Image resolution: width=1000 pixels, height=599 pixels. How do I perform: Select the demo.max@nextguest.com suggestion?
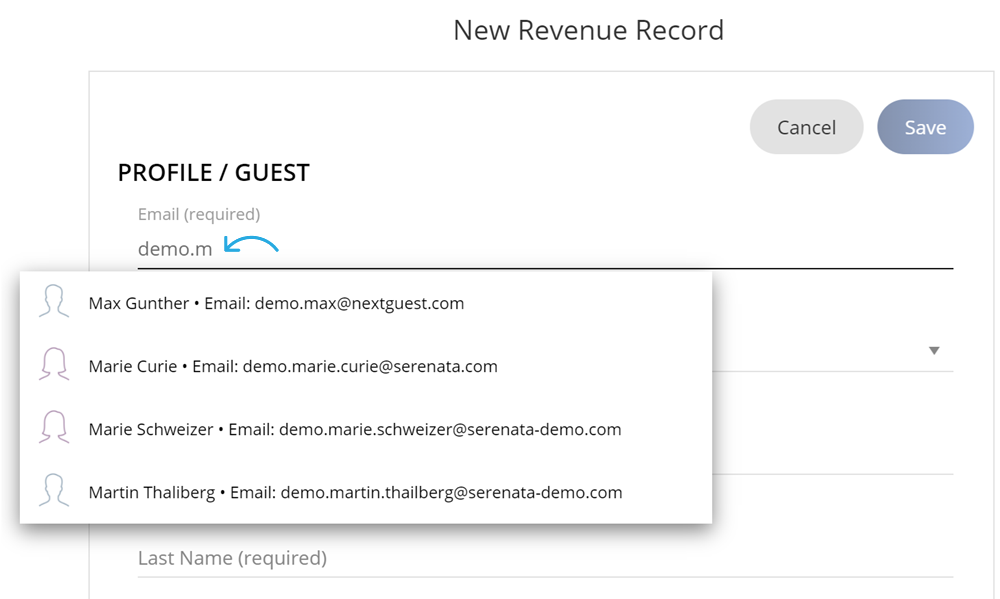click(366, 303)
